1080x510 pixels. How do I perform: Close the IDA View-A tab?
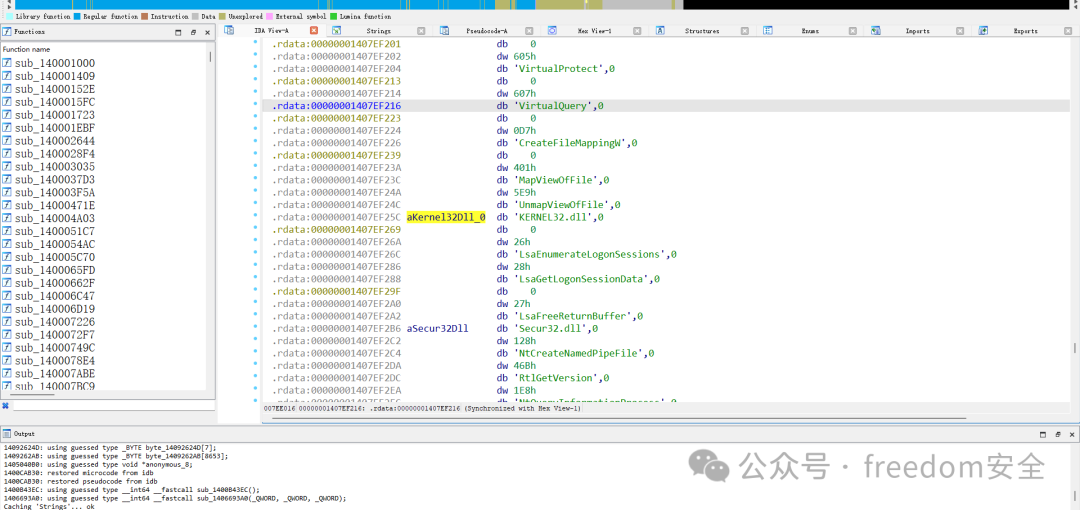point(313,31)
